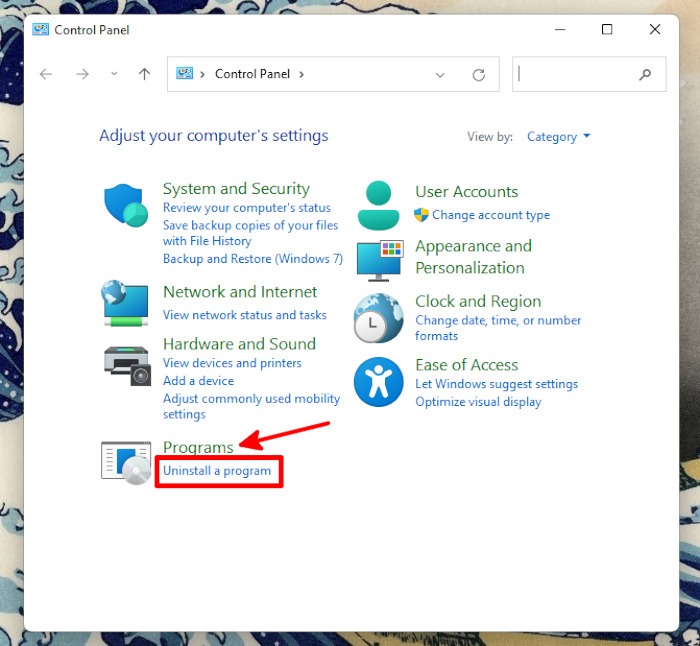Open Save backup copies with File History

click(x=250, y=233)
